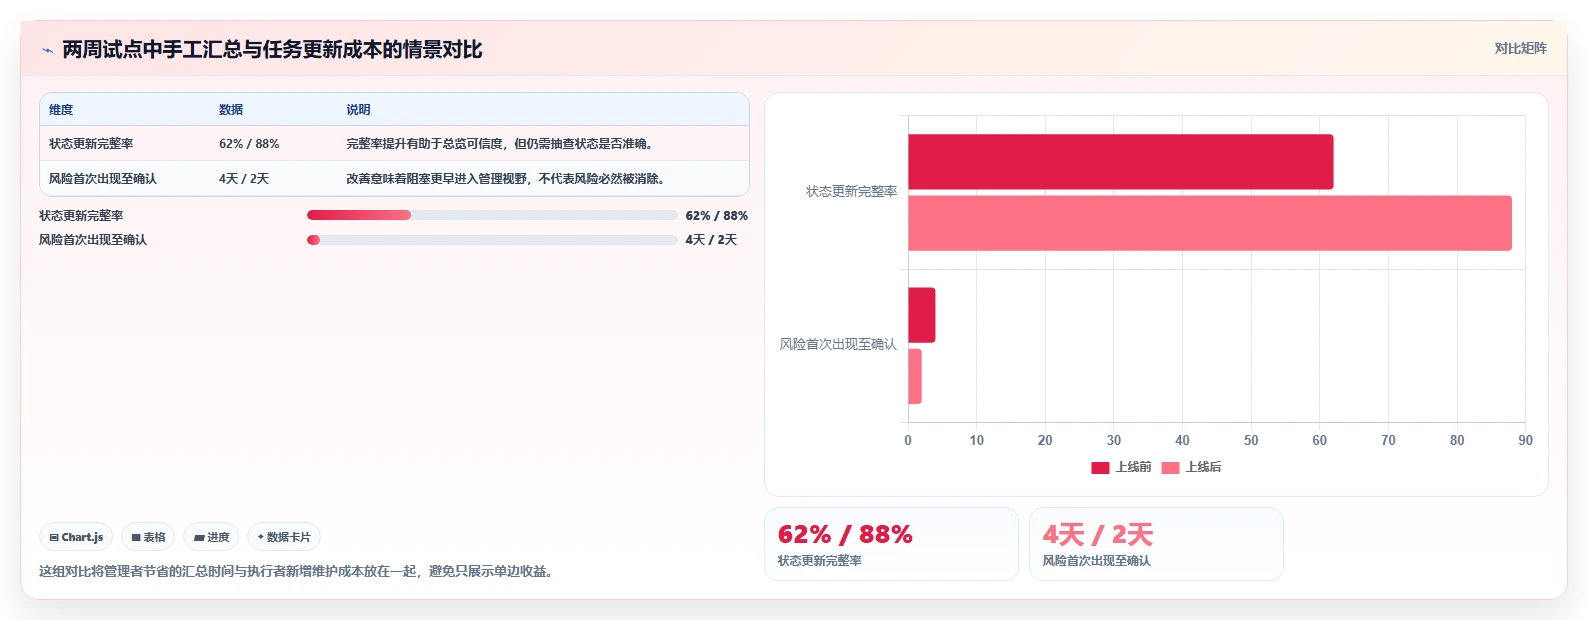
Task: Toggle the 上线前 legend swatch
Action: click(1100, 467)
